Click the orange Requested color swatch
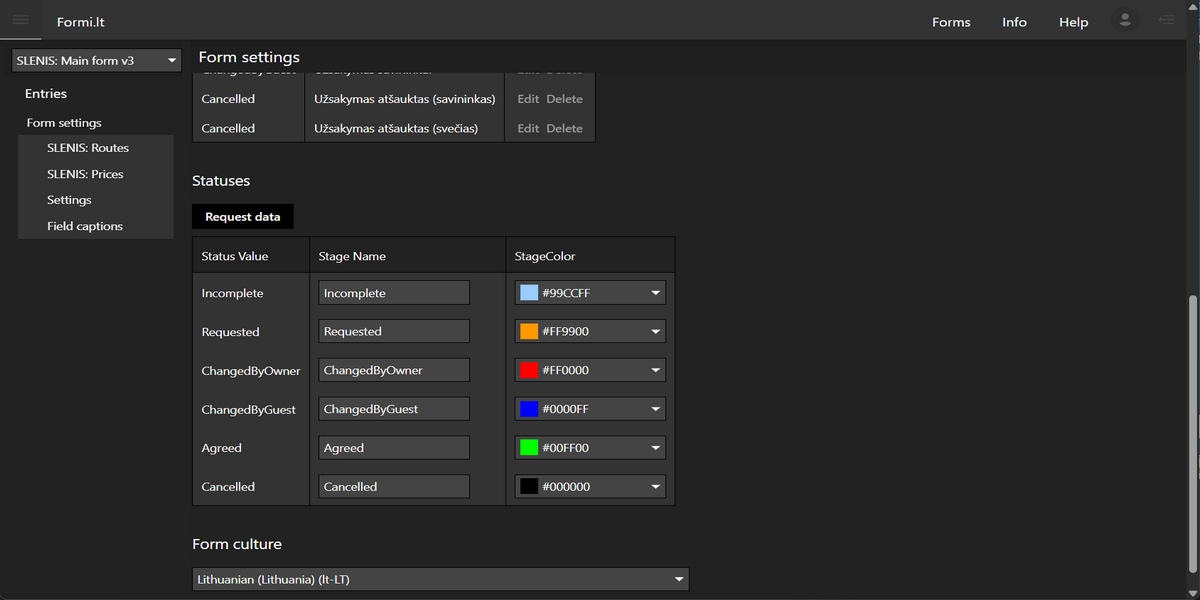 (529, 332)
